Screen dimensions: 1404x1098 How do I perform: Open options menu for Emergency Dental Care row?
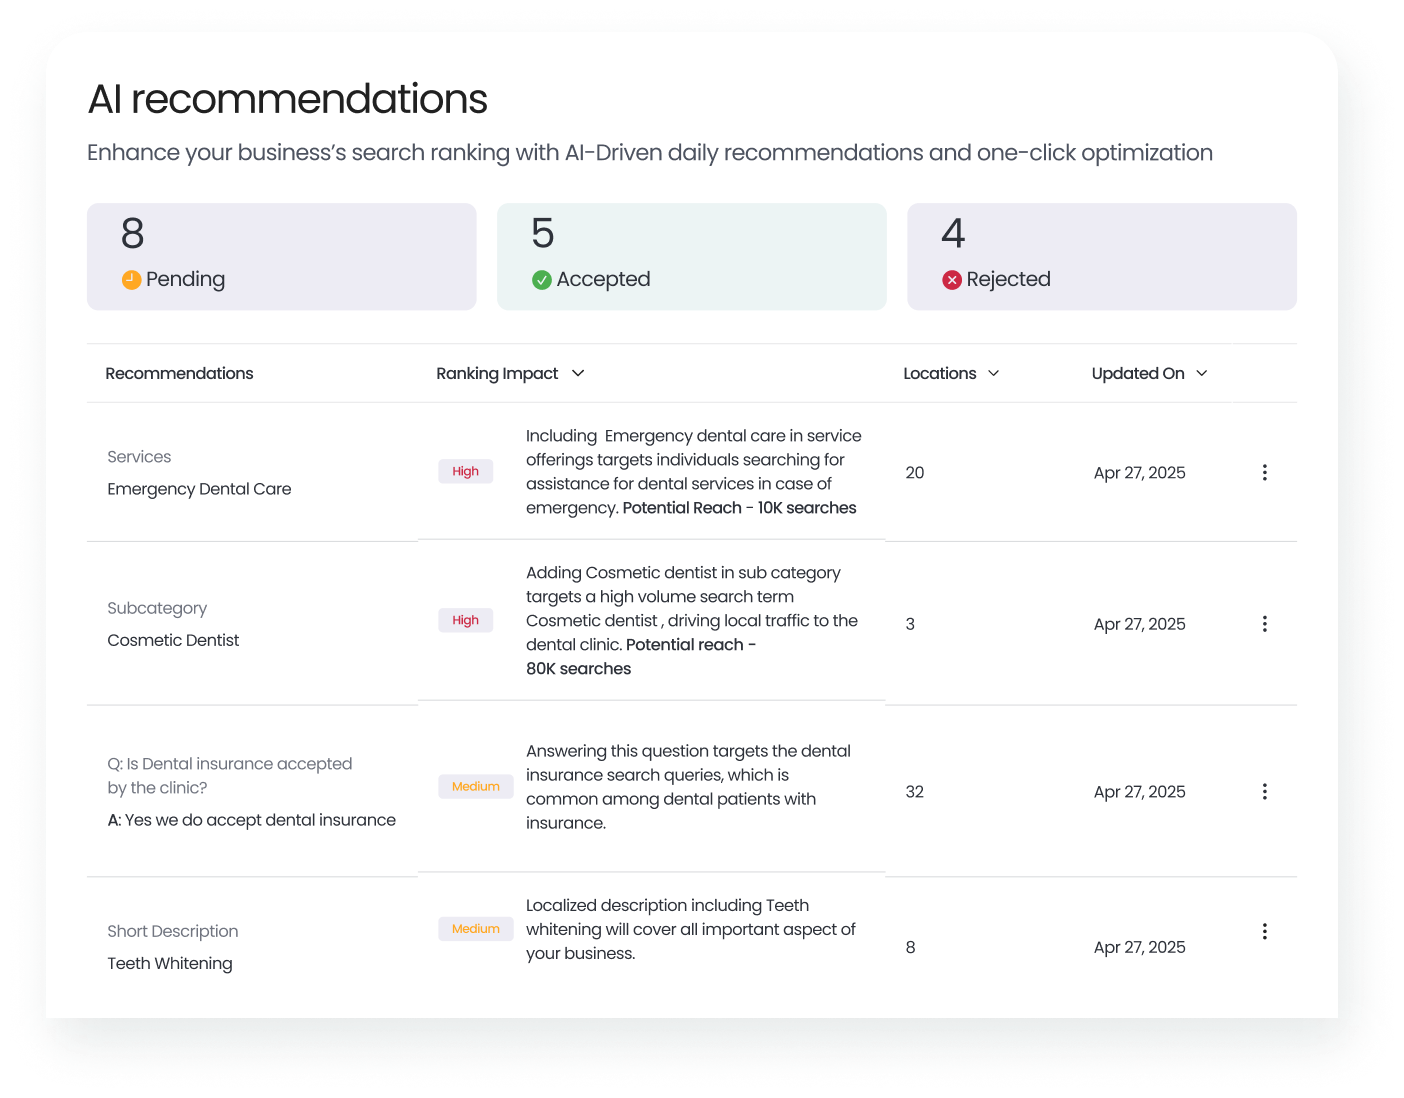point(1264,472)
